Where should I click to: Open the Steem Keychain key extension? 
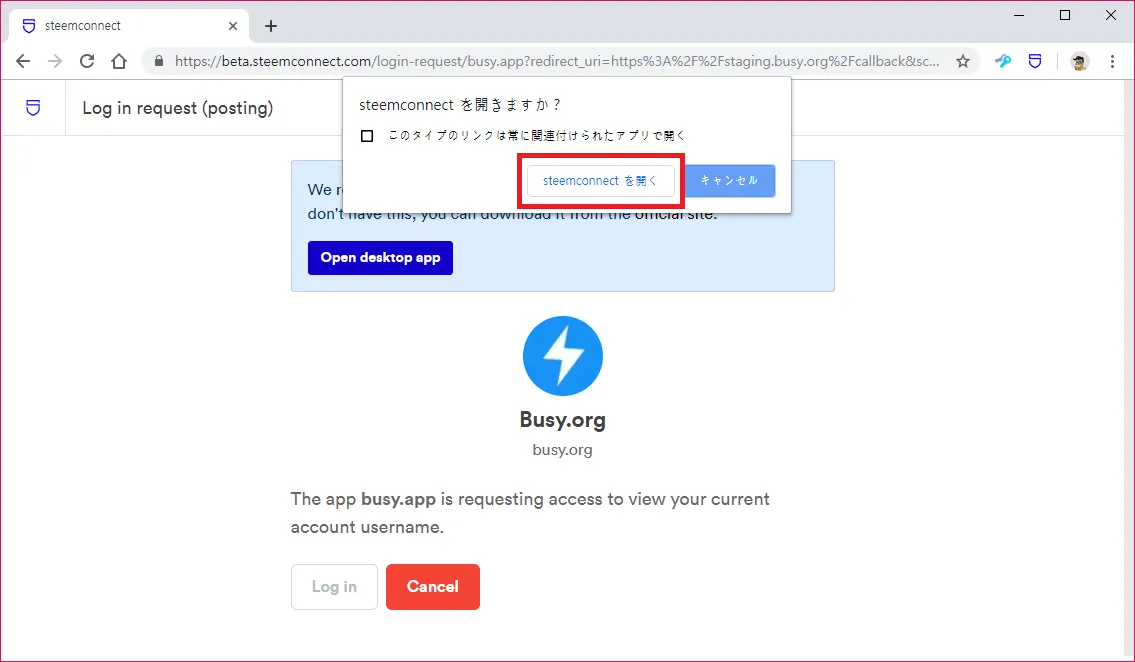(x=1003, y=61)
